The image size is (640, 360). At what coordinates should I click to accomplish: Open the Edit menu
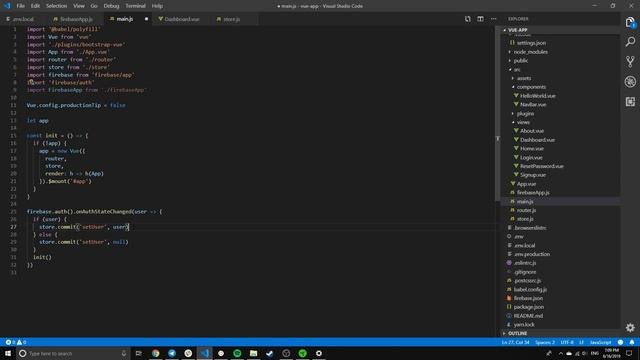(x=35, y=6)
